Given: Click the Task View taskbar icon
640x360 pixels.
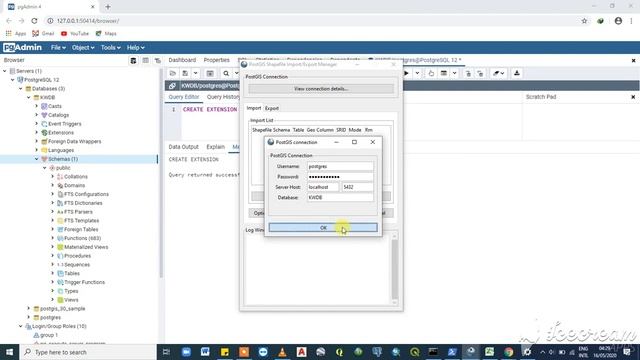Looking at the screenshot, I should click(167, 352).
